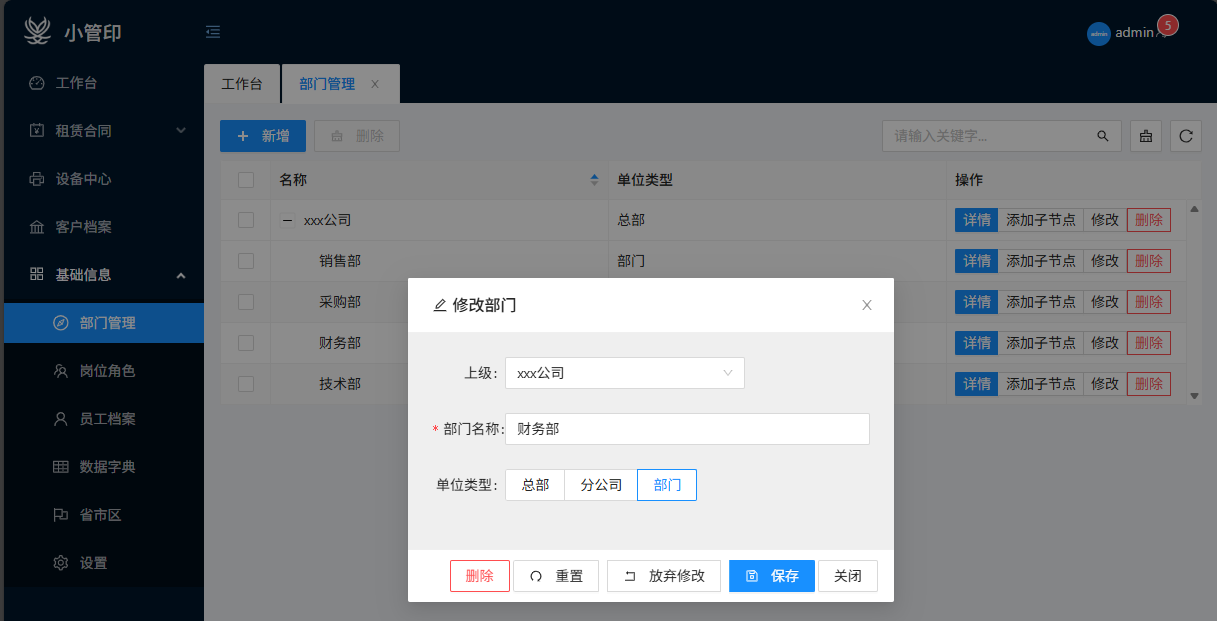Click 修改 for 销售部 row
This screenshot has width=1217, height=621.
1105,261
